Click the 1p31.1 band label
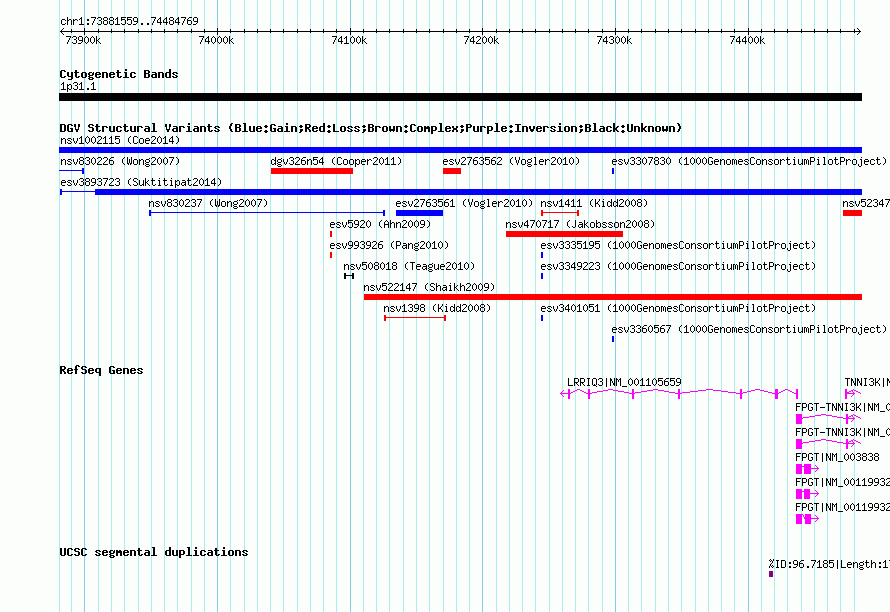The image size is (890, 612). tap(78, 86)
